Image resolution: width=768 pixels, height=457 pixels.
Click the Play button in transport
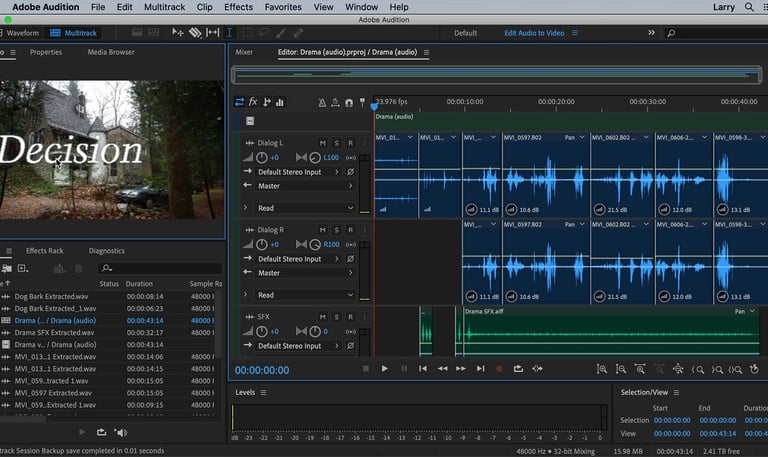pyautogui.click(x=384, y=368)
